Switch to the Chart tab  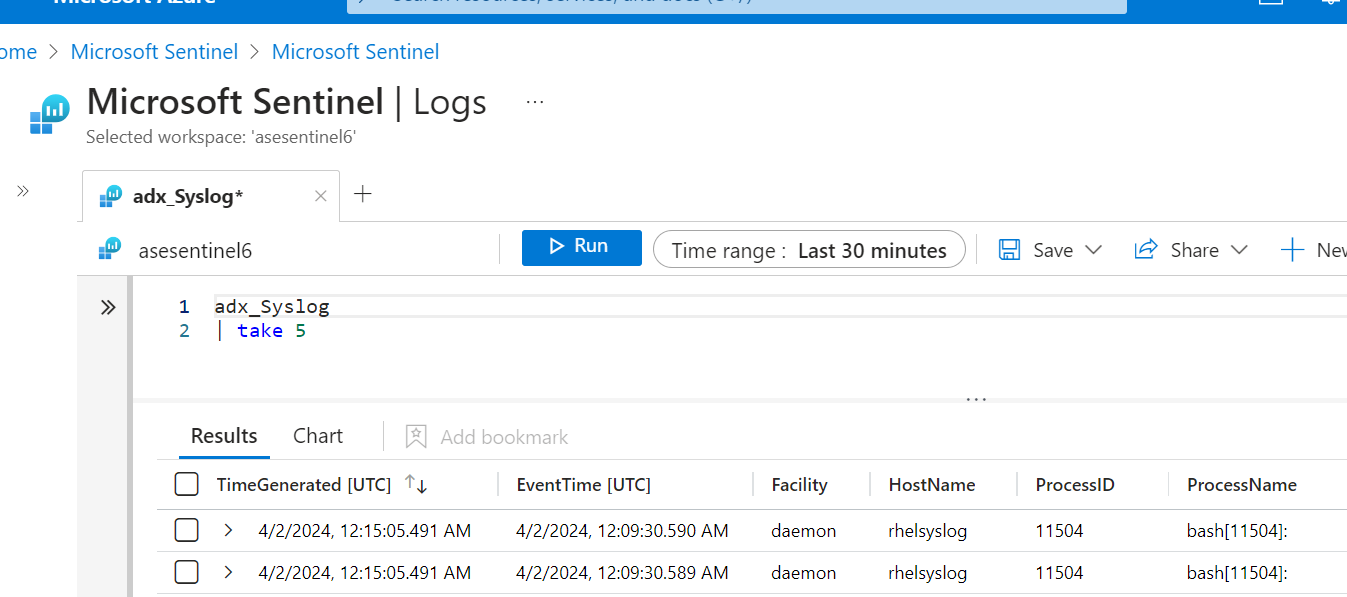coord(318,436)
